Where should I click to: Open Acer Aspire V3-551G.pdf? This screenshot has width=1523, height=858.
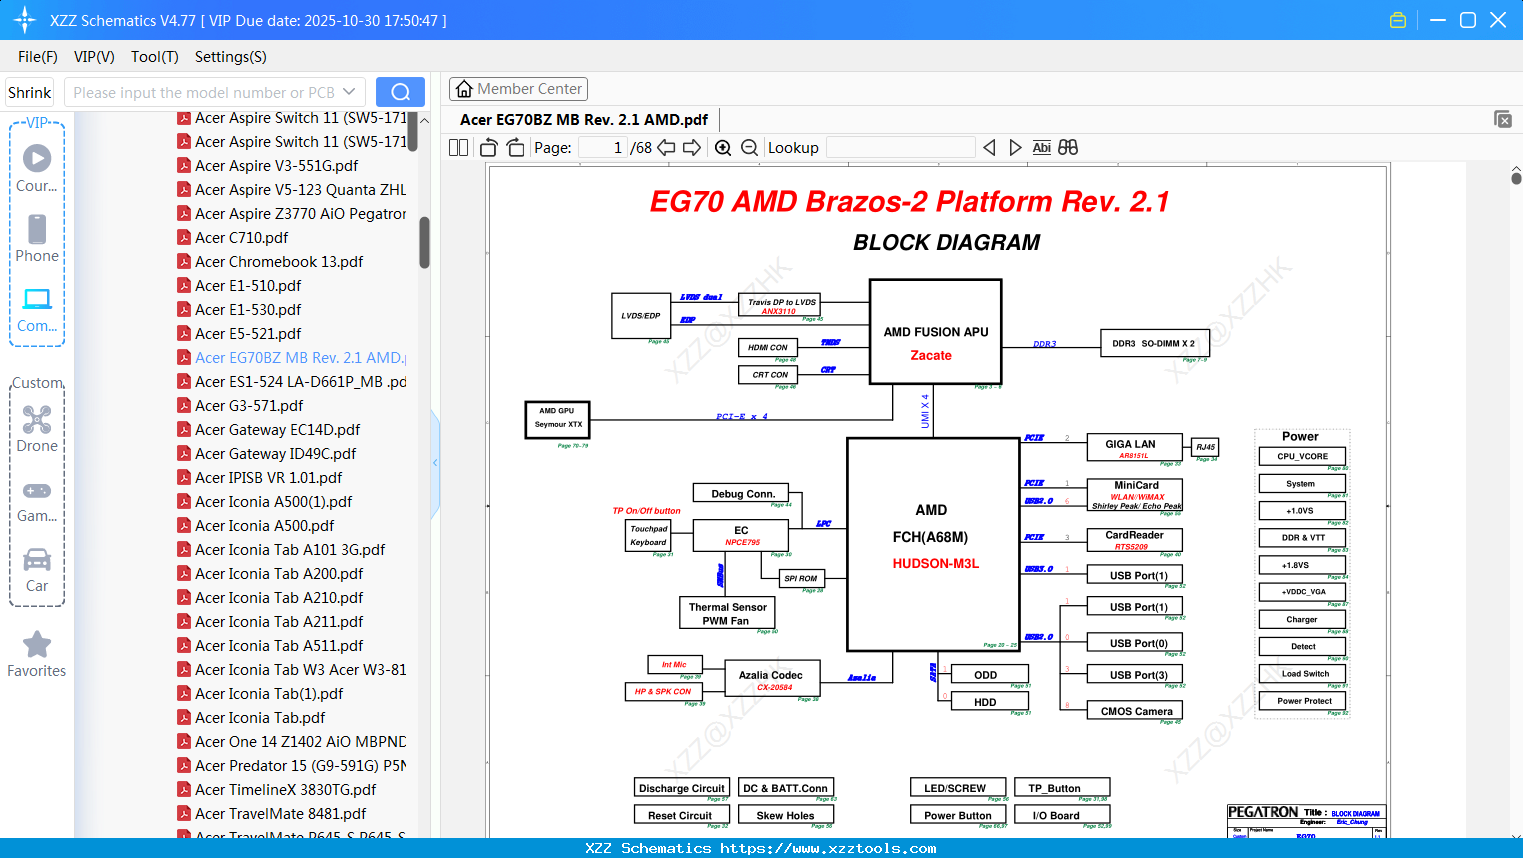click(x=276, y=166)
